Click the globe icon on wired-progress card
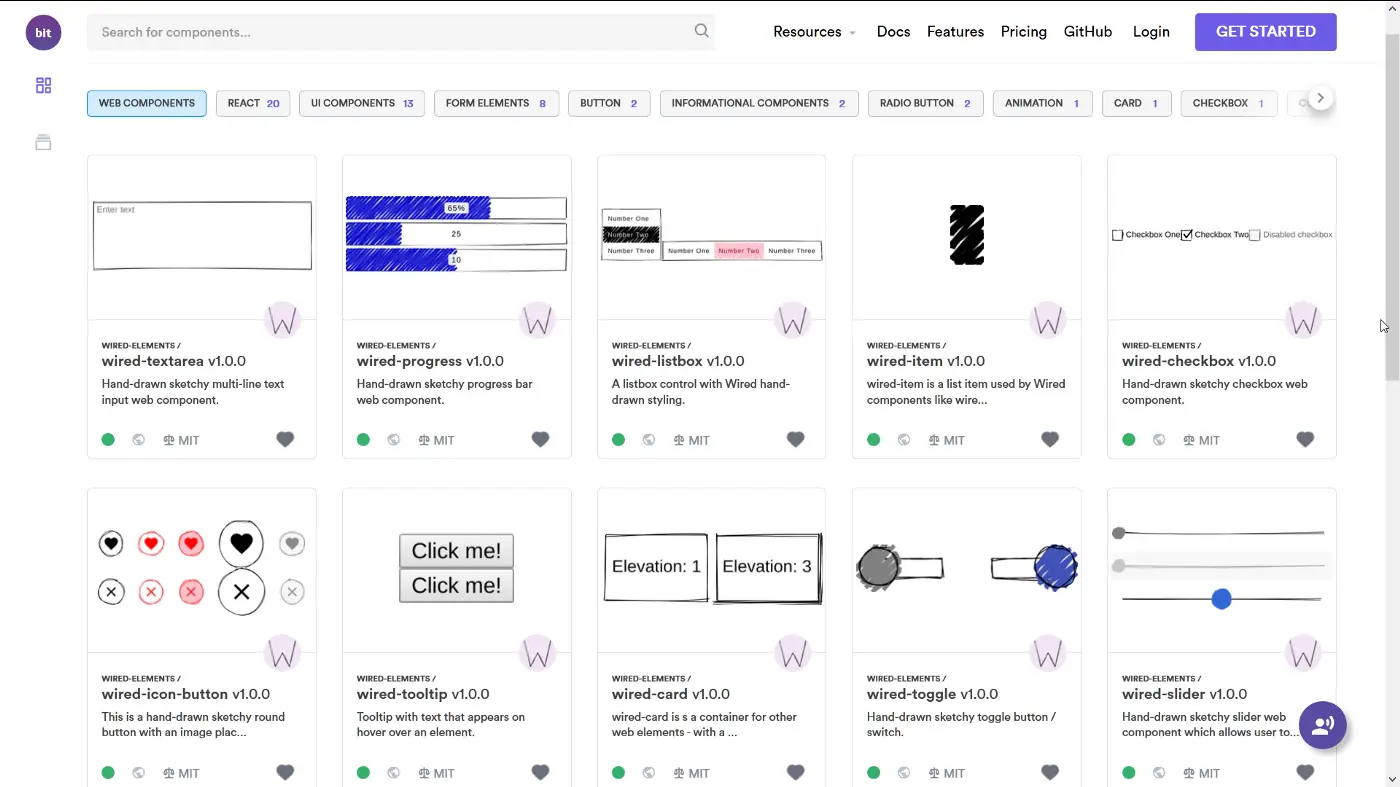Viewport: 1400px width, 787px height. tap(394, 440)
